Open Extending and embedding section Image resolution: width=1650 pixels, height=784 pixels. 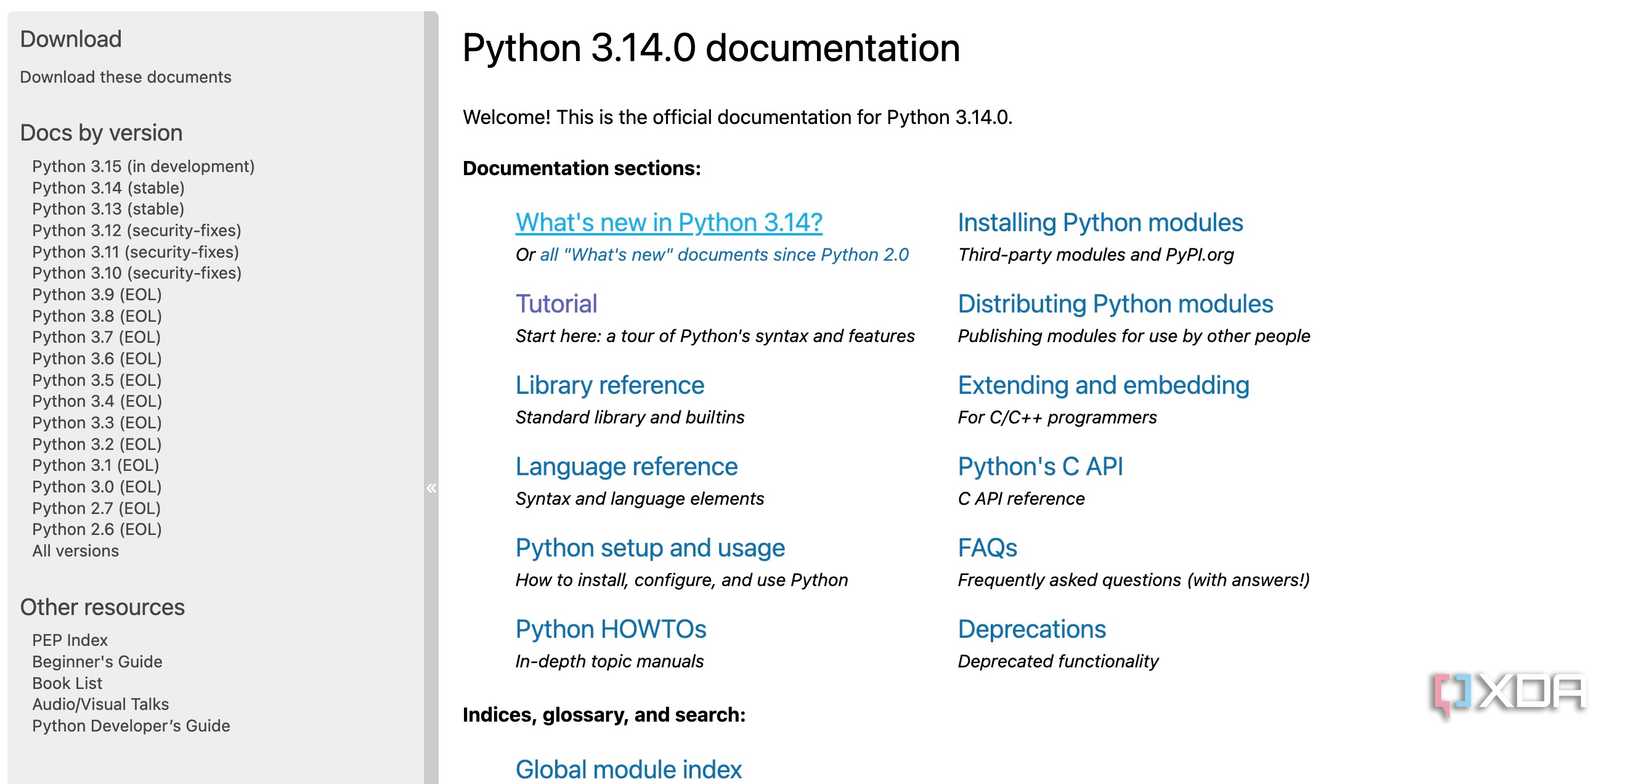click(x=1103, y=385)
